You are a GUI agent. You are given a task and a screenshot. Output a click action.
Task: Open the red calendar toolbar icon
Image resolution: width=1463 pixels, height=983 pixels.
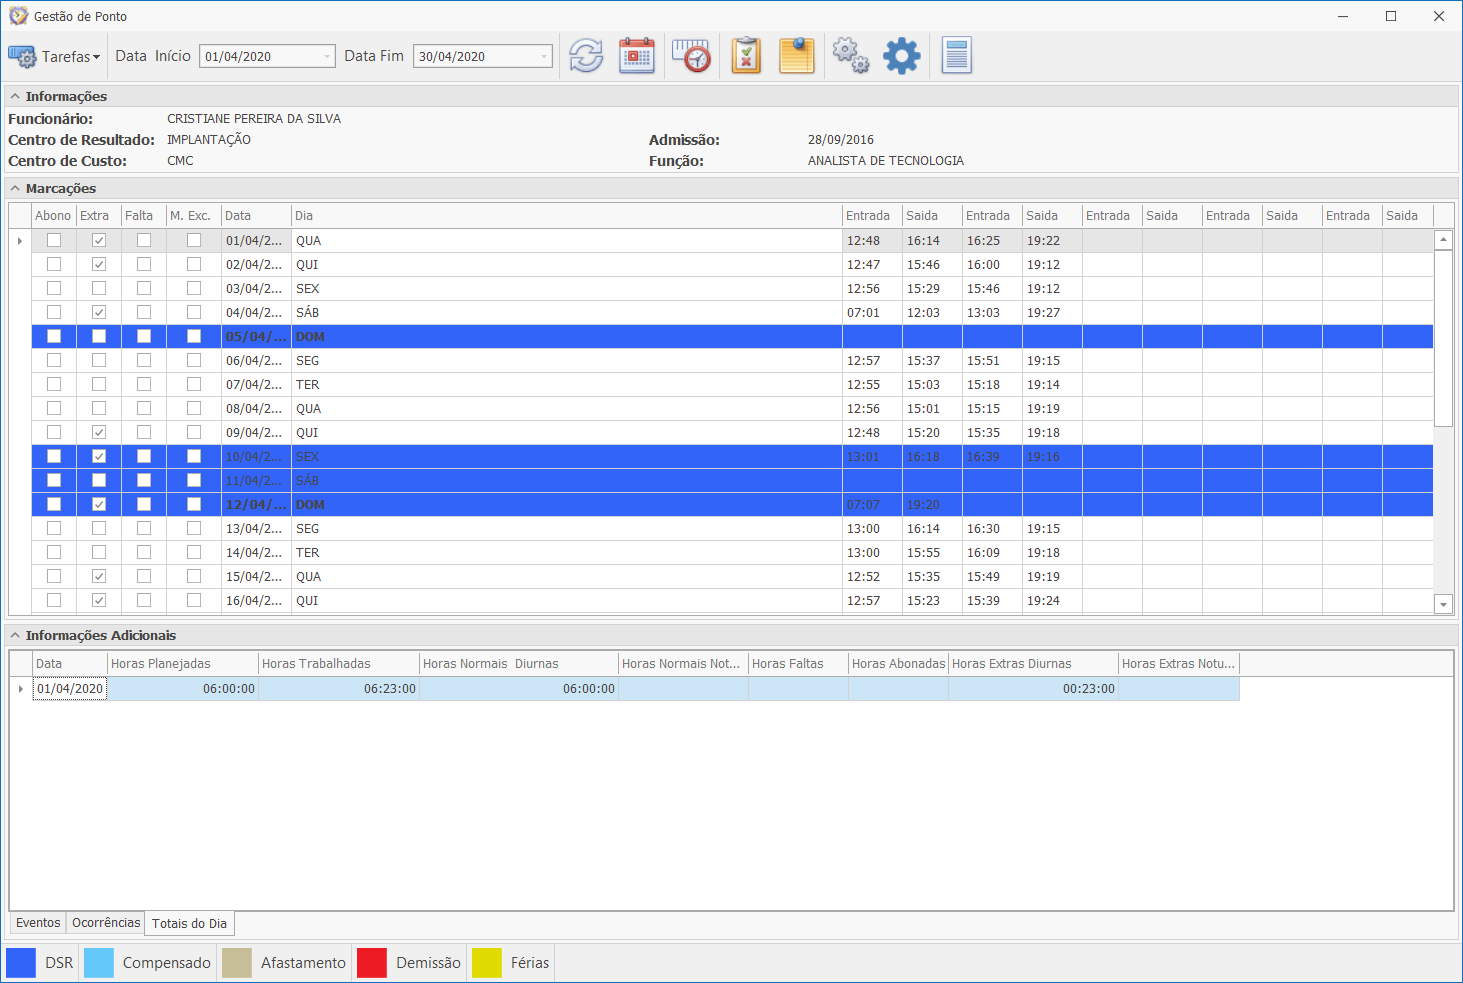pyautogui.click(x=637, y=56)
